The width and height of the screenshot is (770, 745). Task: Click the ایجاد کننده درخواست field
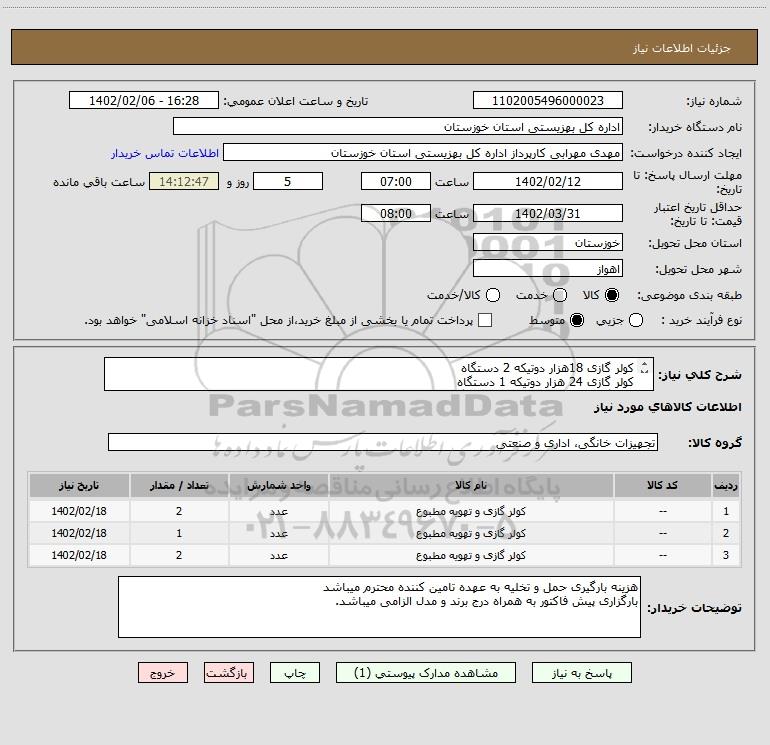423,153
